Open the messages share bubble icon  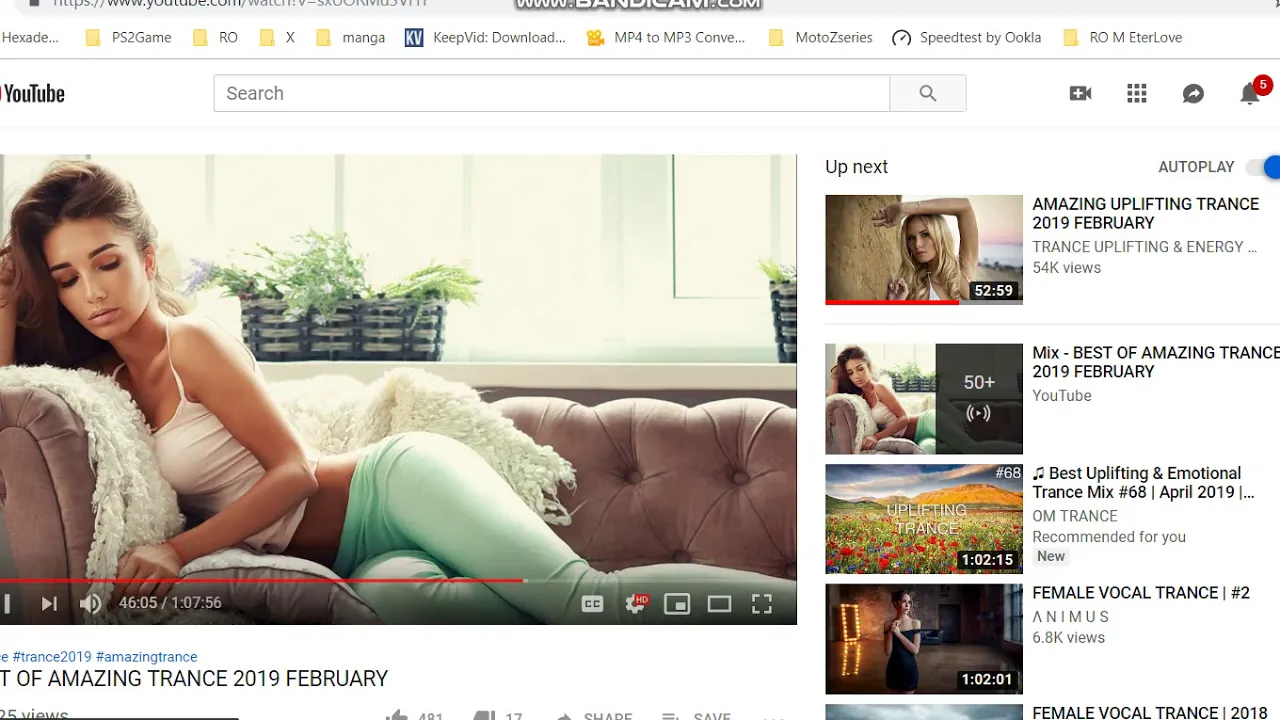coord(1193,93)
